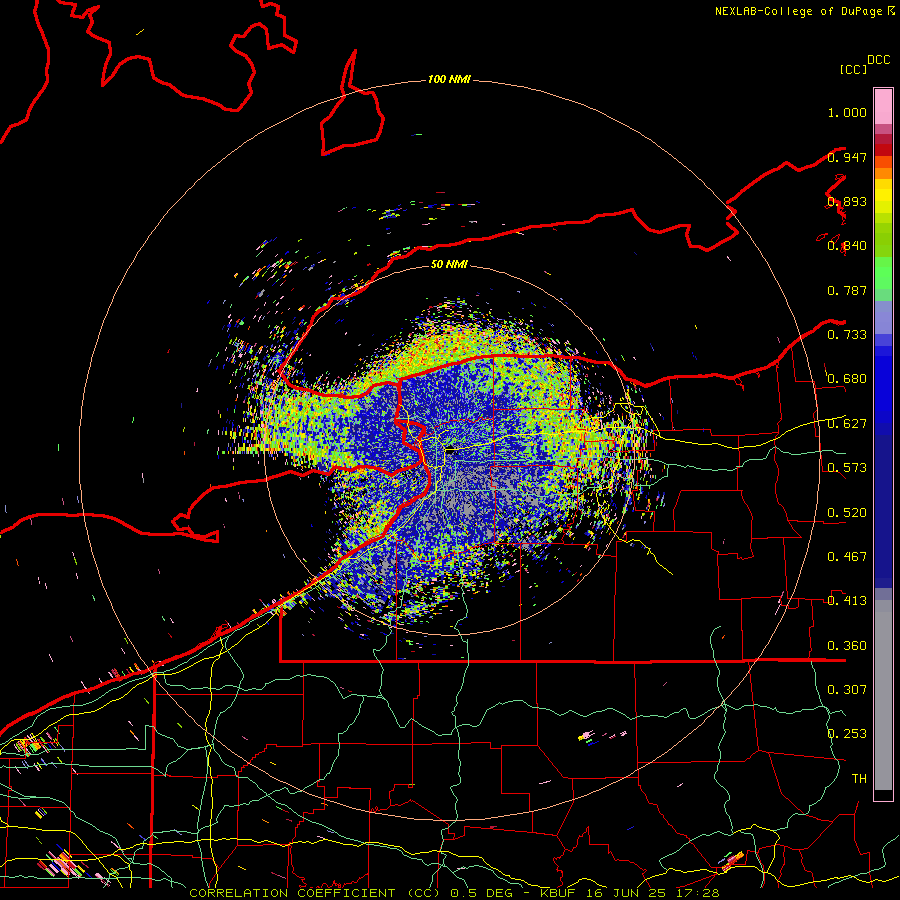Select the 0.253 scale value
This screenshot has width=900, height=900.
847,734
